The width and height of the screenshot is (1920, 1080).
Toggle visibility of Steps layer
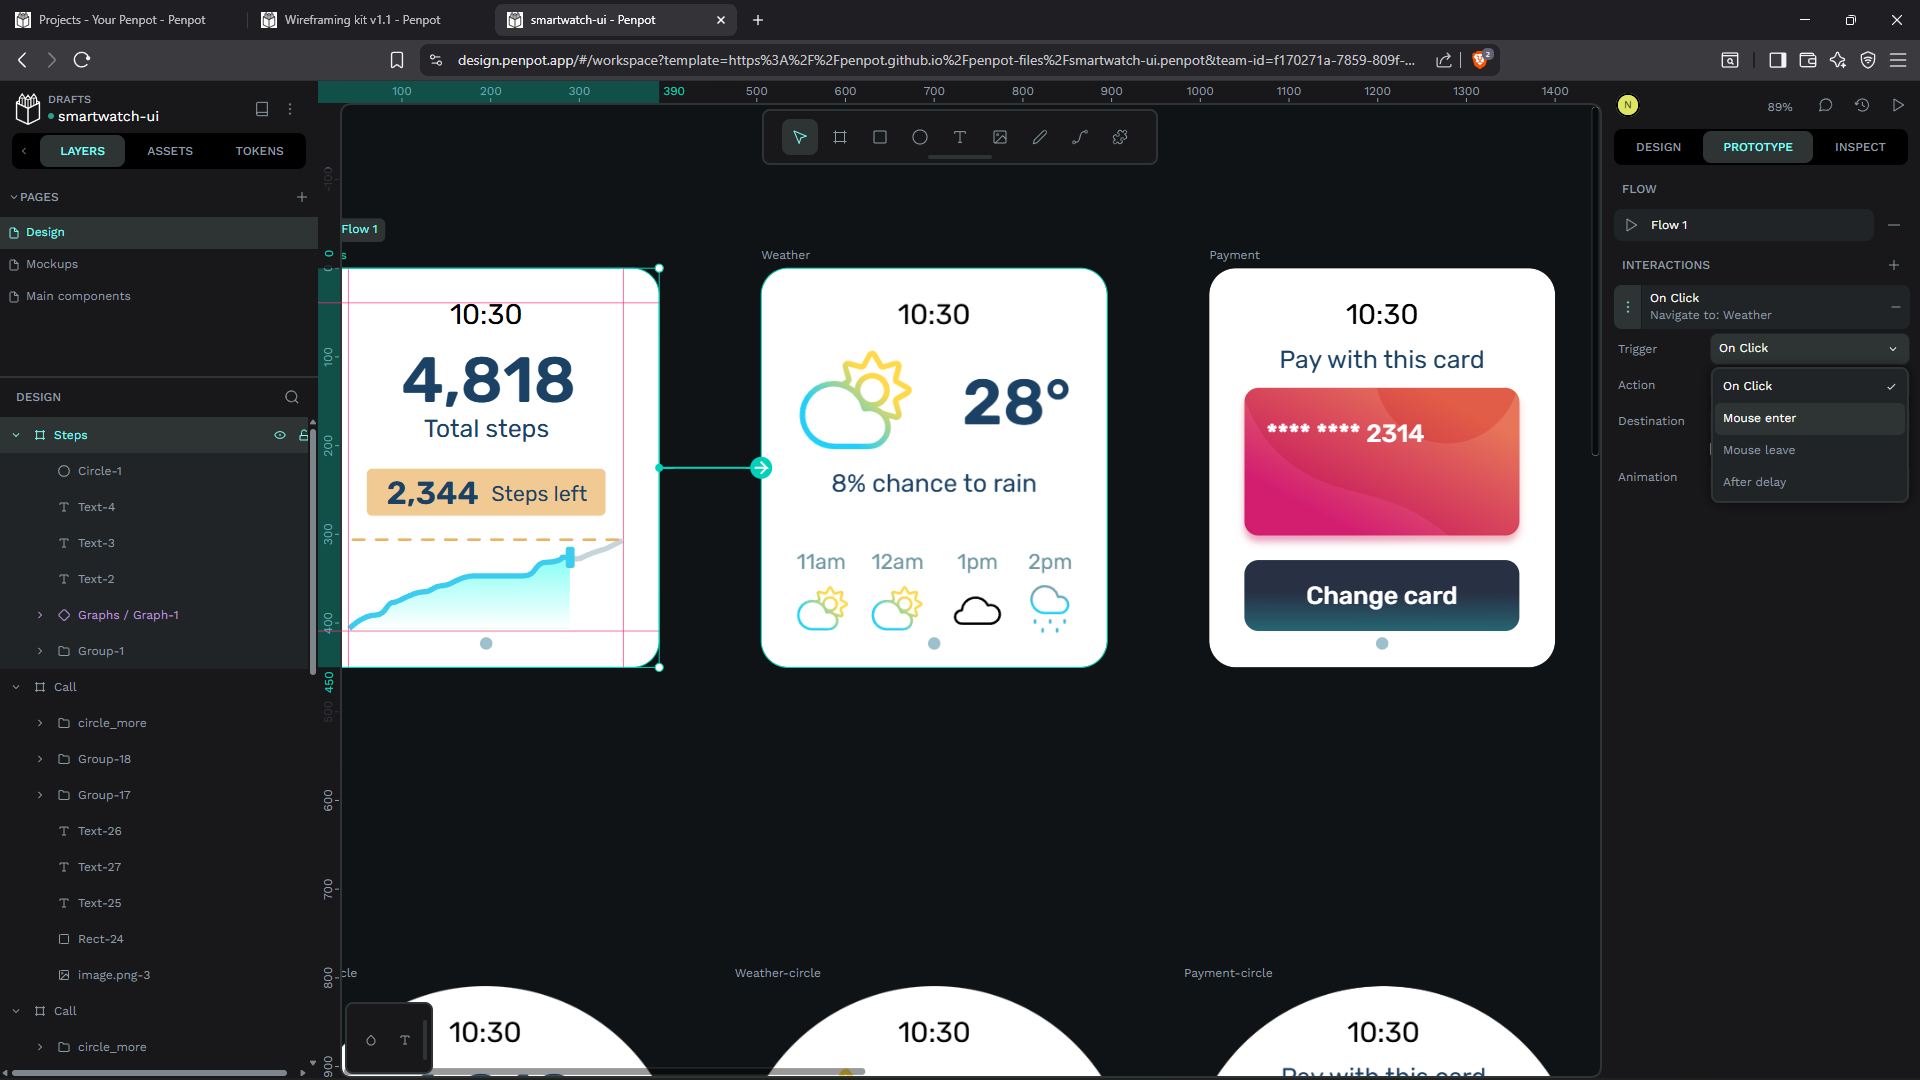pyautogui.click(x=280, y=435)
